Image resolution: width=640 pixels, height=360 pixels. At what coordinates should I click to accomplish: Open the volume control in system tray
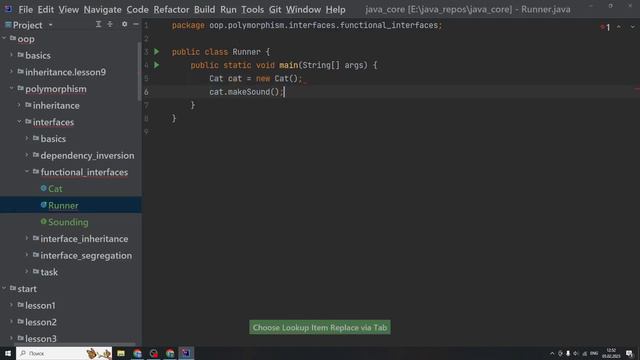(x=576, y=353)
